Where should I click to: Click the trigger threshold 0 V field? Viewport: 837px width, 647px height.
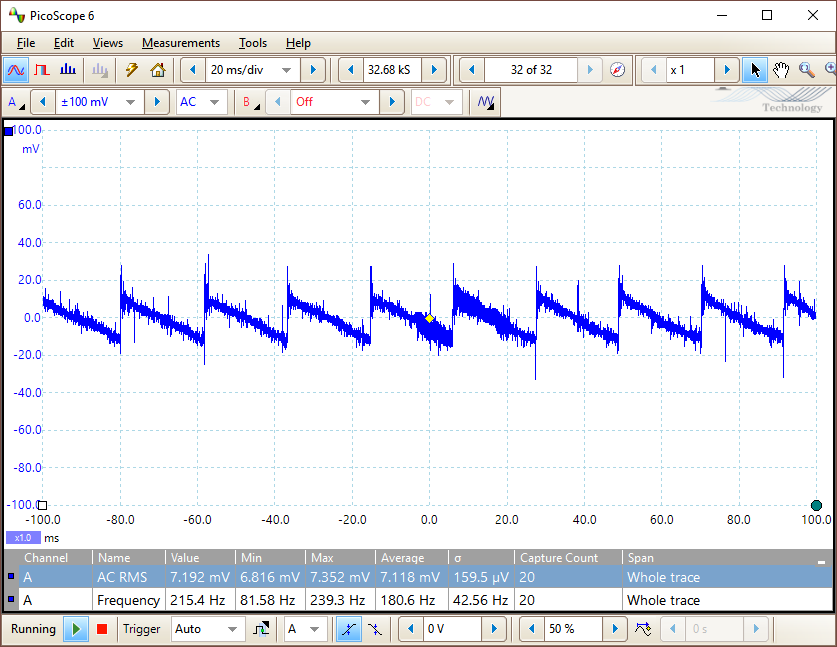(452, 629)
